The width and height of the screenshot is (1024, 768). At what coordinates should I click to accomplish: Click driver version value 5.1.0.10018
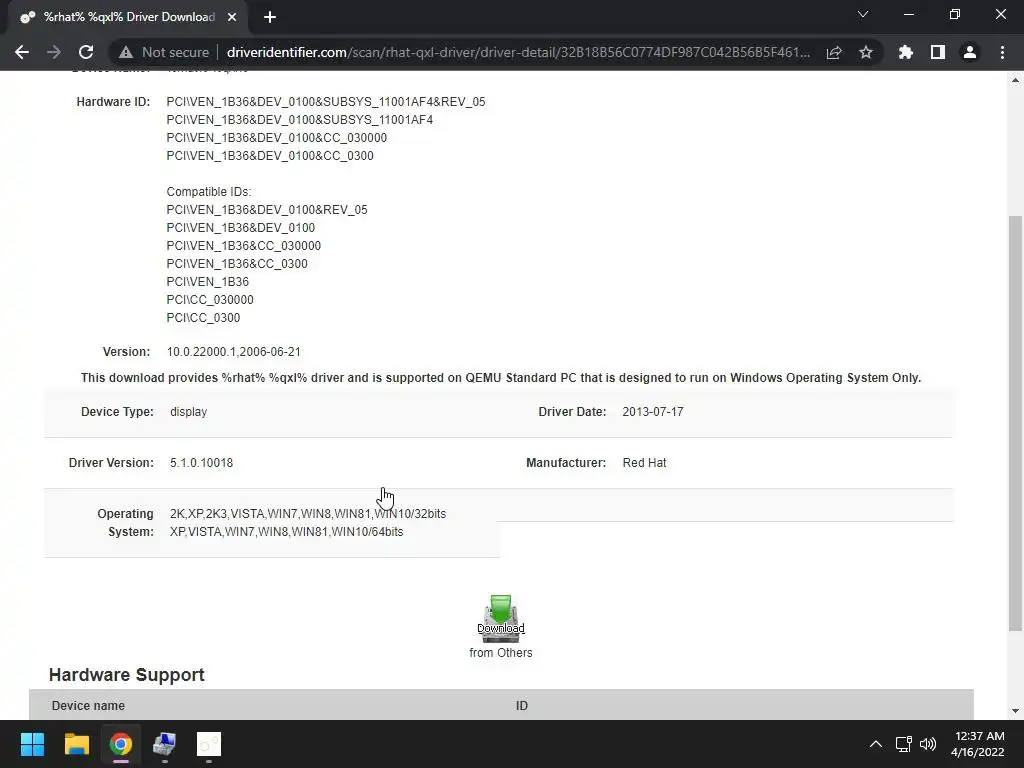[x=201, y=463]
